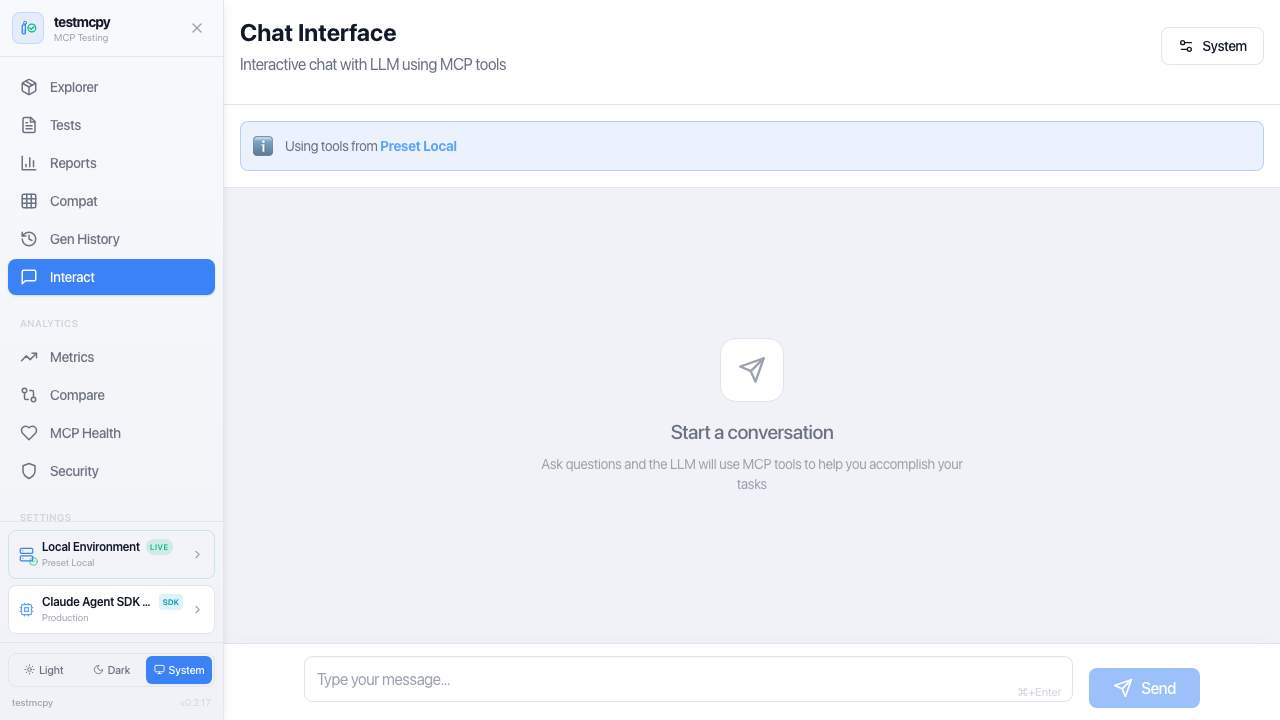Select the System theme option
1280x720 pixels.
(179, 670)
